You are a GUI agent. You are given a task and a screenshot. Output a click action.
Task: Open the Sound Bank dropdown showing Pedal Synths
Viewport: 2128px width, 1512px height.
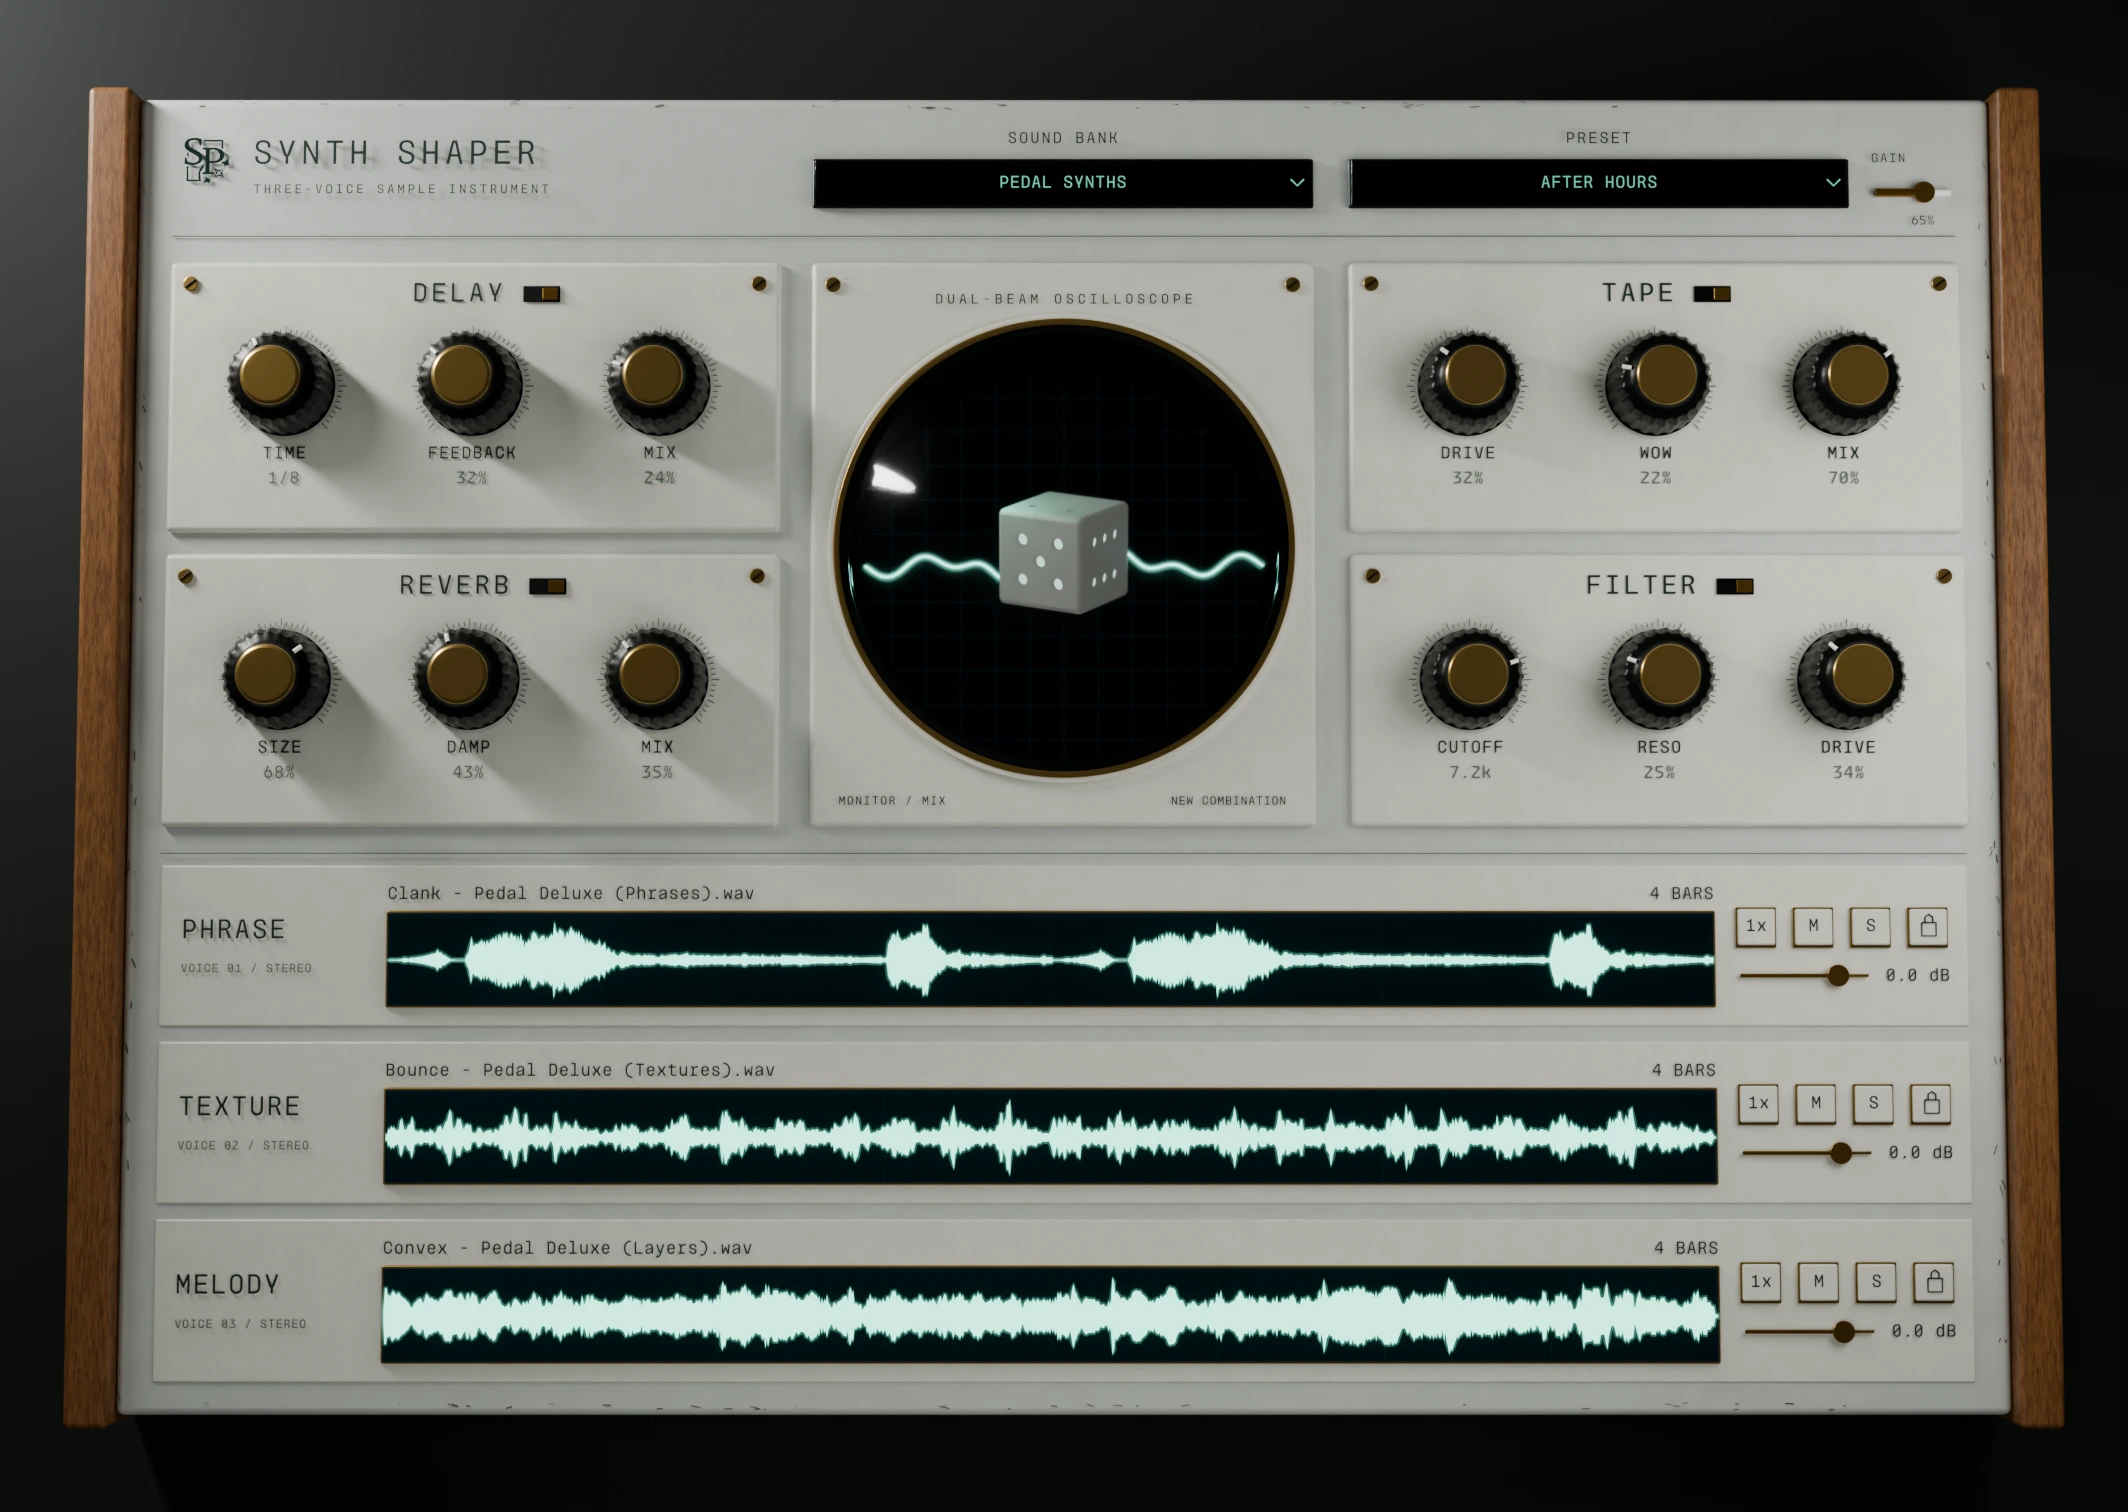coord(1063,183)
